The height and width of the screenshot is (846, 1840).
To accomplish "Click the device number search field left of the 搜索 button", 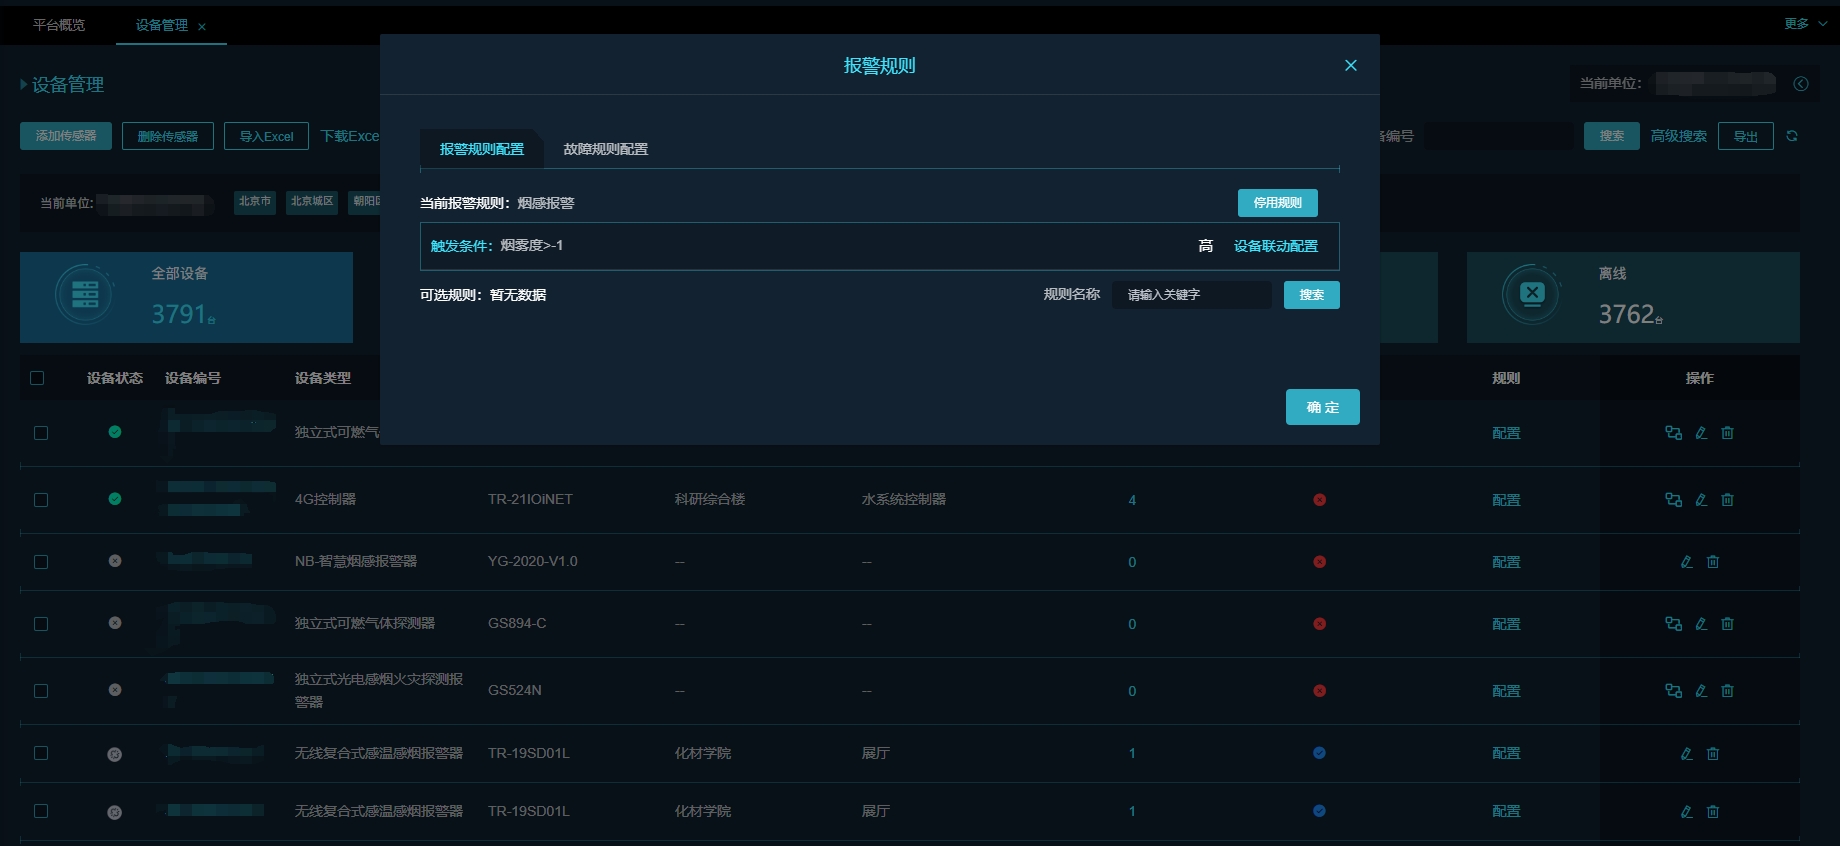I will pos(1498,136).
